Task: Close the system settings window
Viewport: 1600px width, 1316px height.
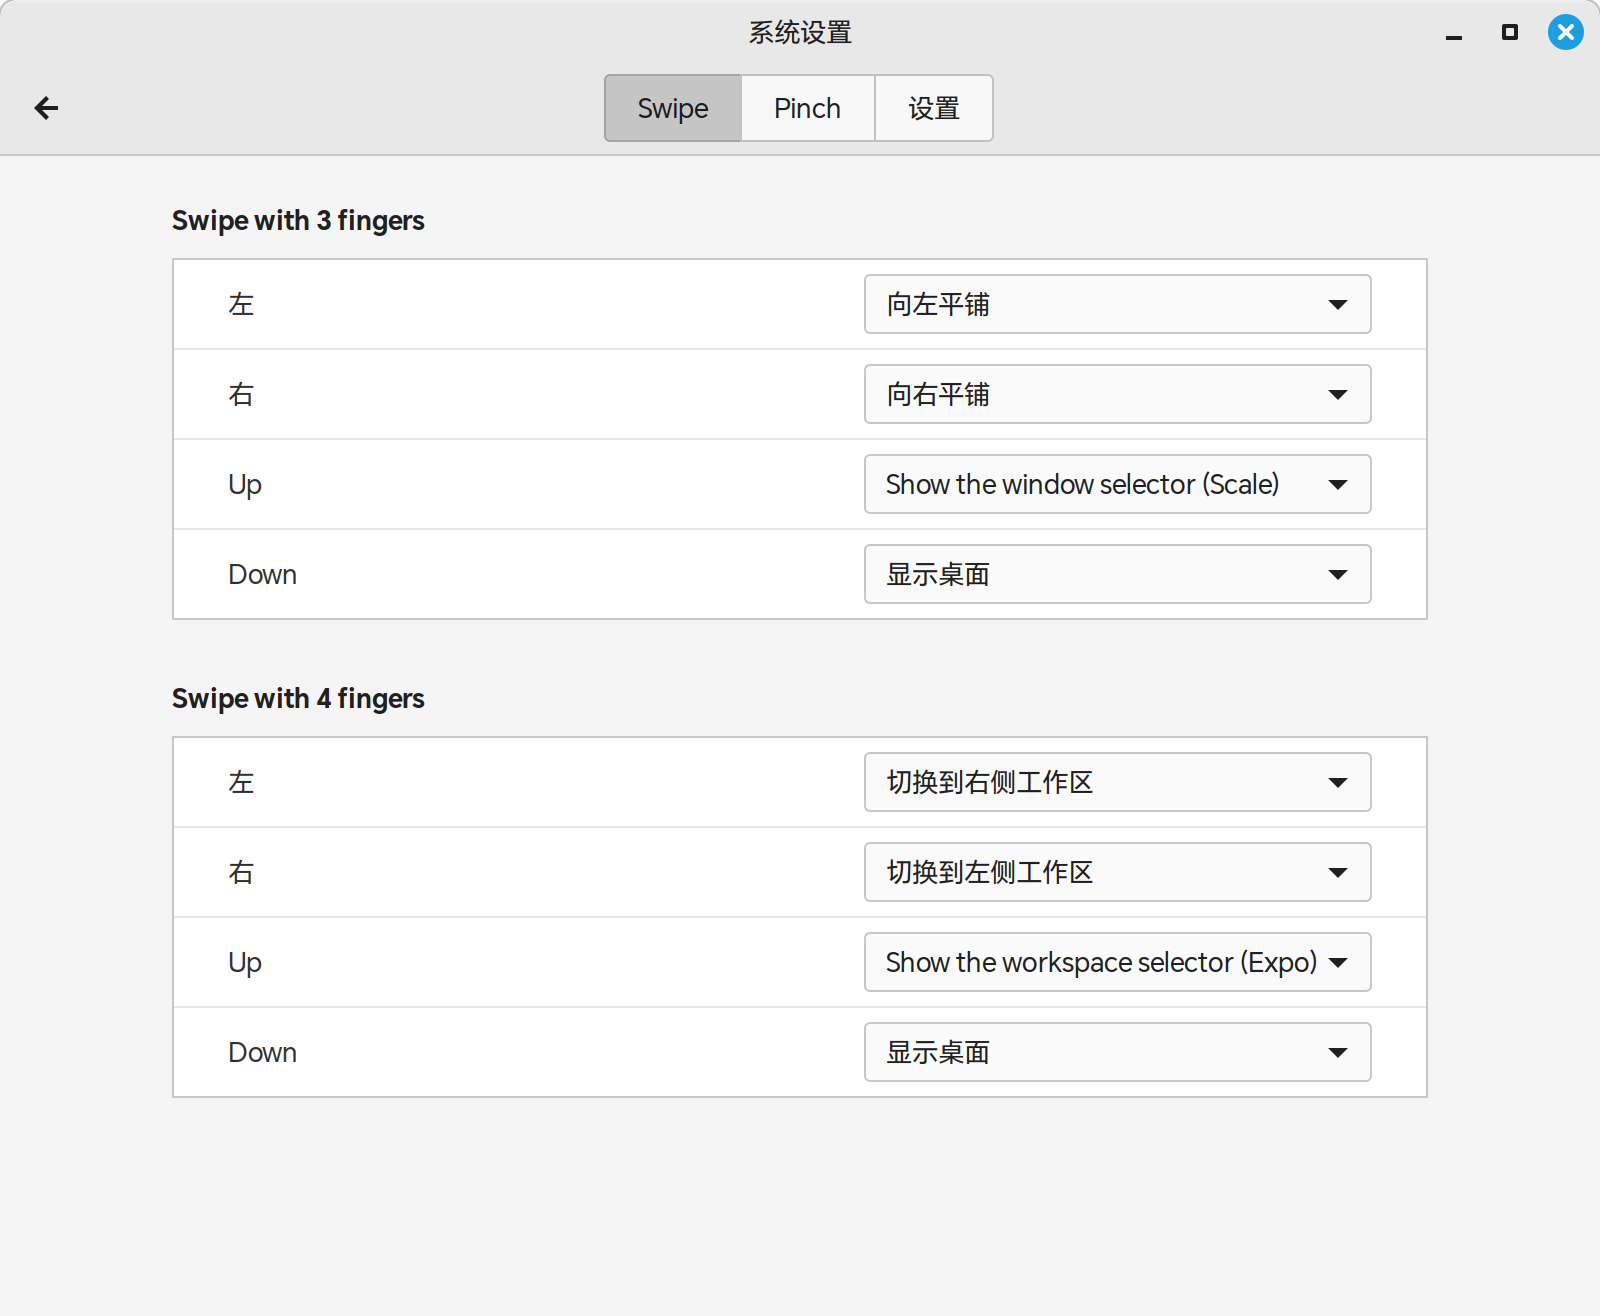Action: coord(1565,33)
